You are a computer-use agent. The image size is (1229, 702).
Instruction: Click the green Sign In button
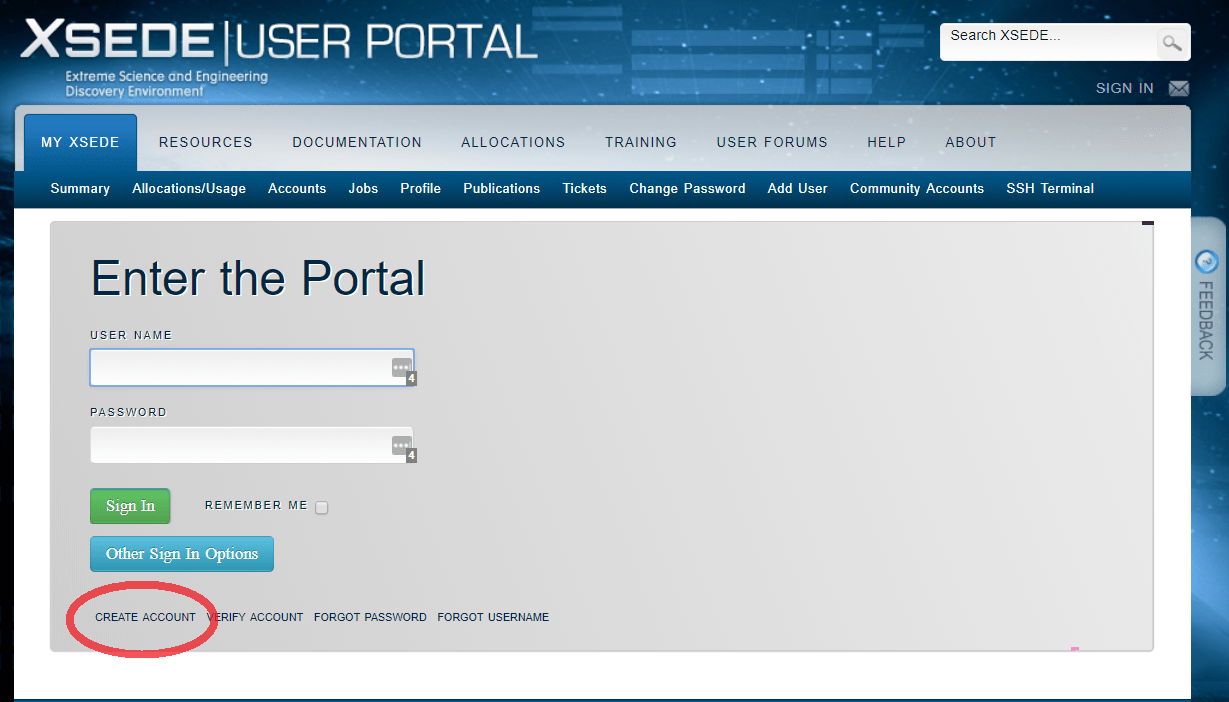130,506
